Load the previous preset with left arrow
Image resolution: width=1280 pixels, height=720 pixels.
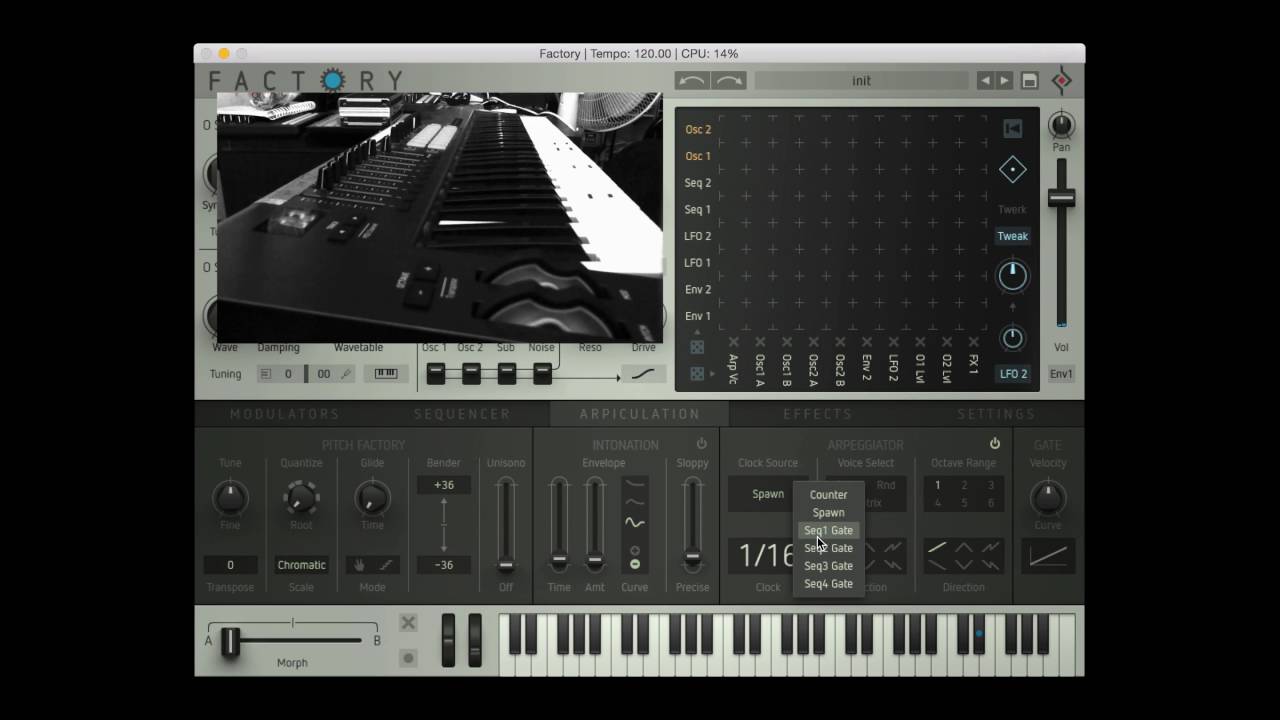pyautogui.click(x=985, y=81)
